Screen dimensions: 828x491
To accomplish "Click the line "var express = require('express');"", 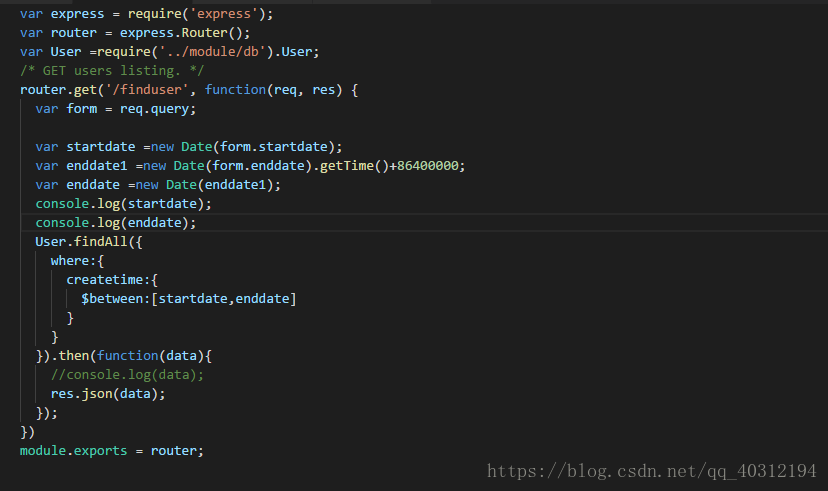I will point(146,14).
